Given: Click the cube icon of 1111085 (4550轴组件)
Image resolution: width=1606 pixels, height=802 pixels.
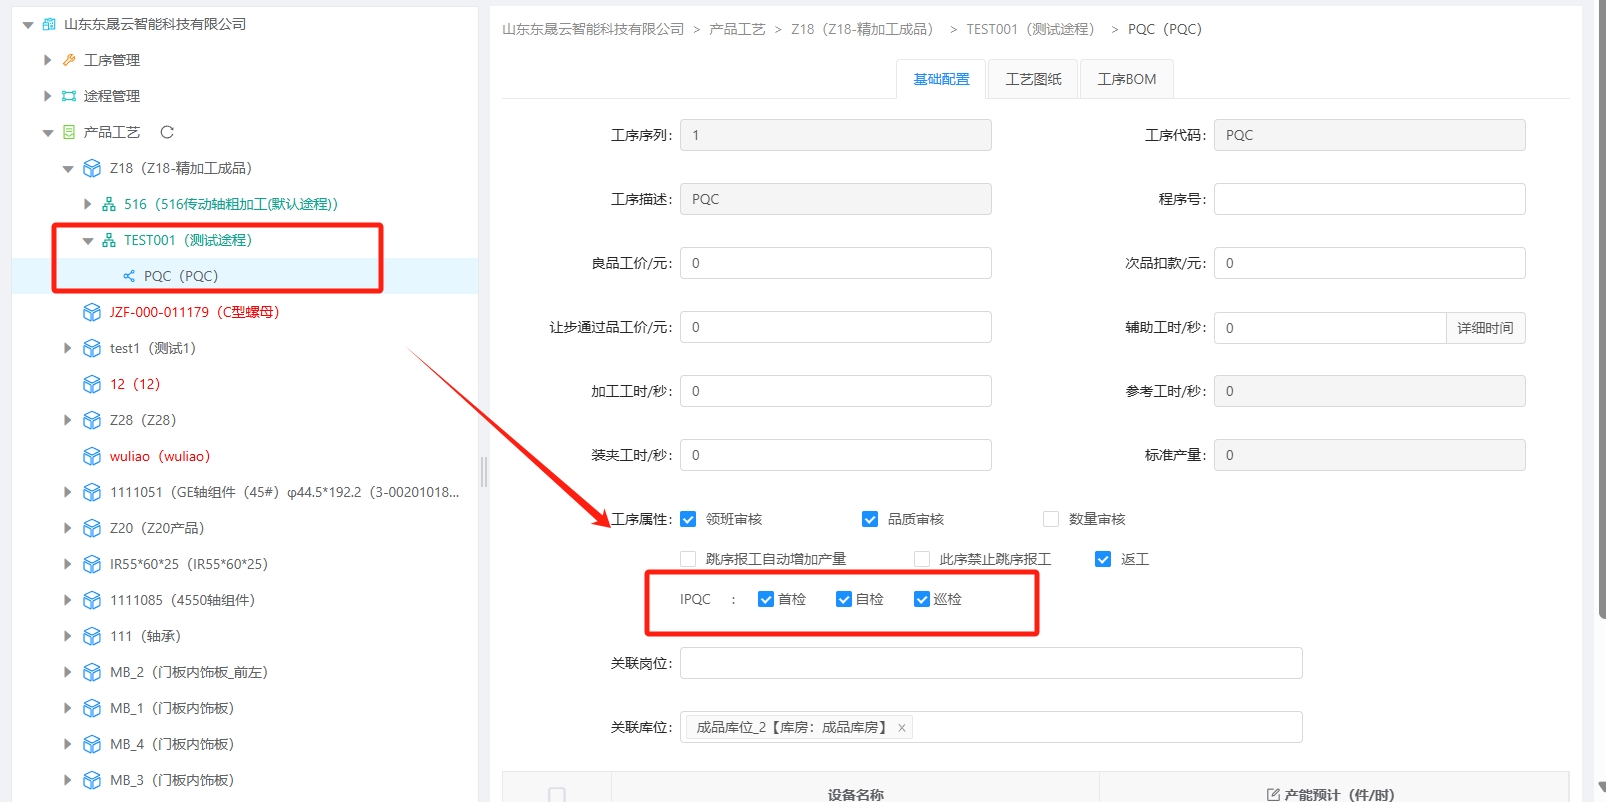Looking at the screenshot, I should tap(92, 600).
